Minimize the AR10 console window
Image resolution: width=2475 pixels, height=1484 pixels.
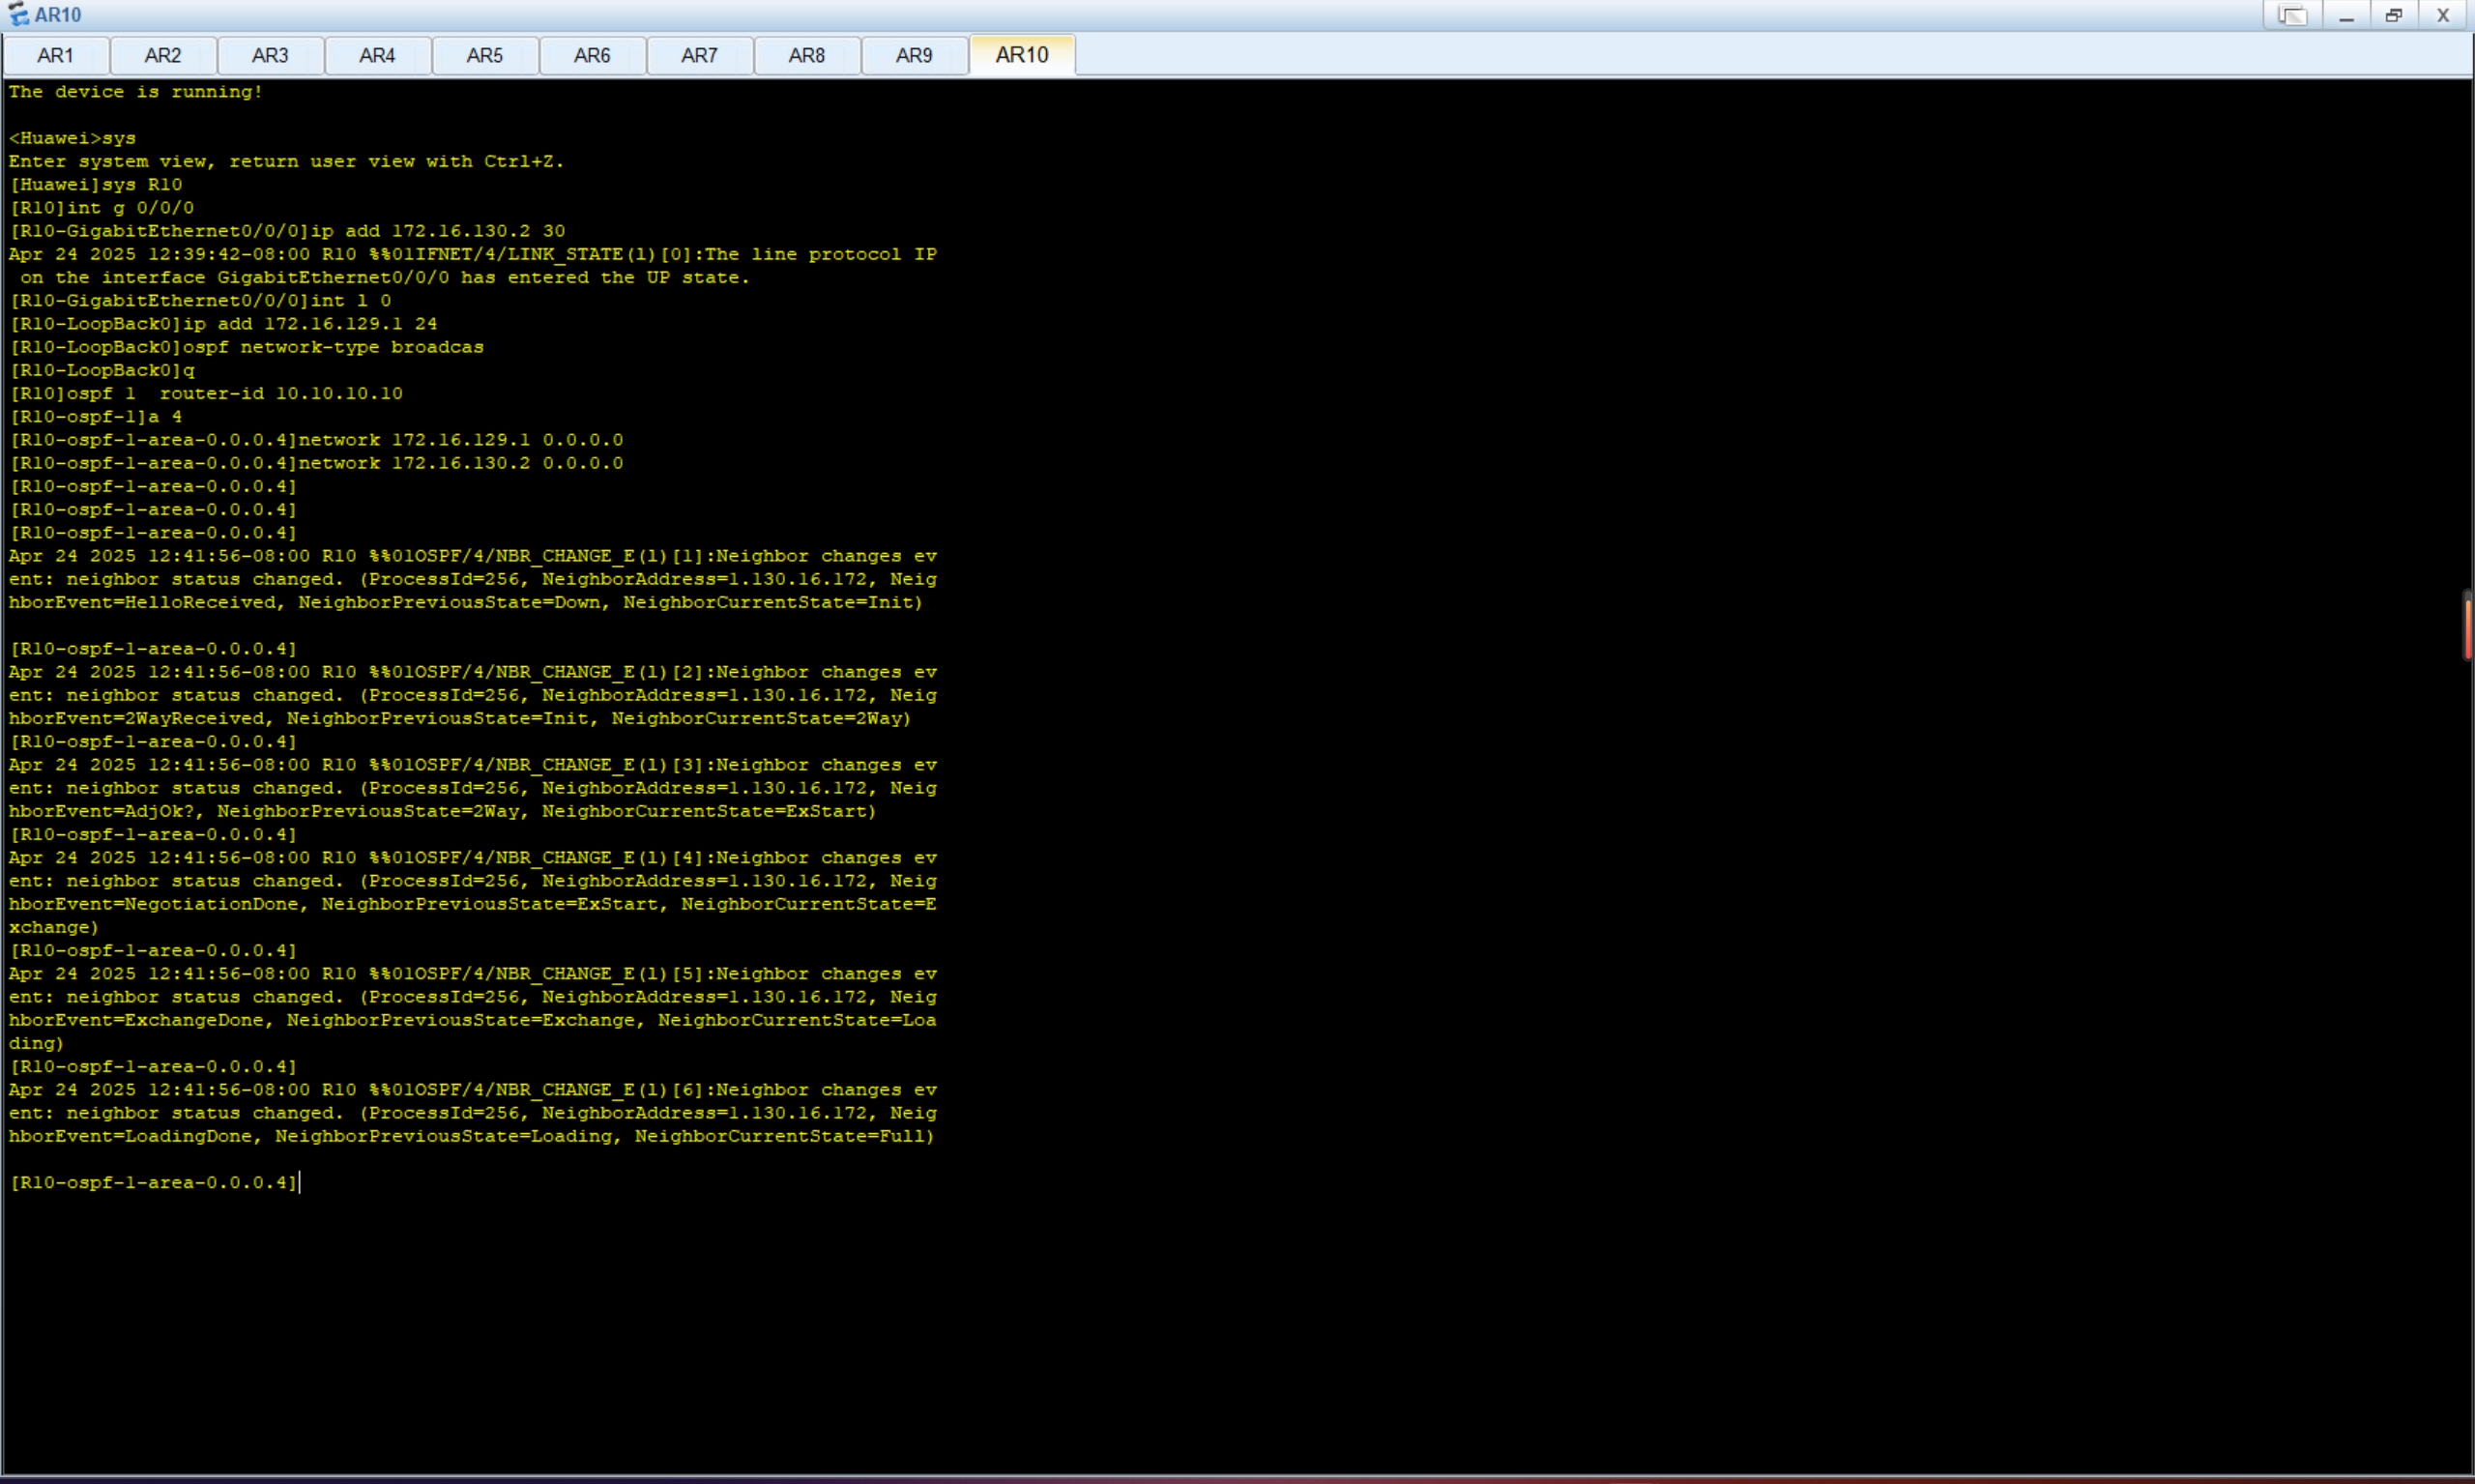[x=2346, y=15]
